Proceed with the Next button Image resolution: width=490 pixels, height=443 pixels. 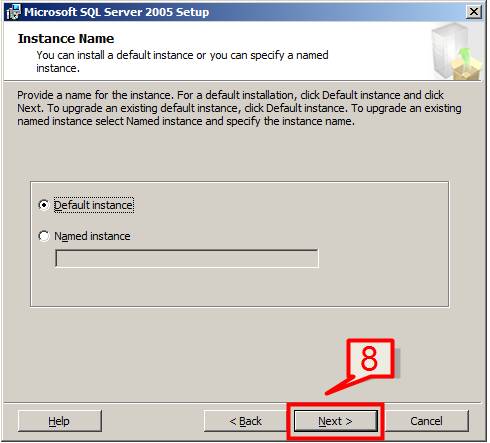click(335, 421)
